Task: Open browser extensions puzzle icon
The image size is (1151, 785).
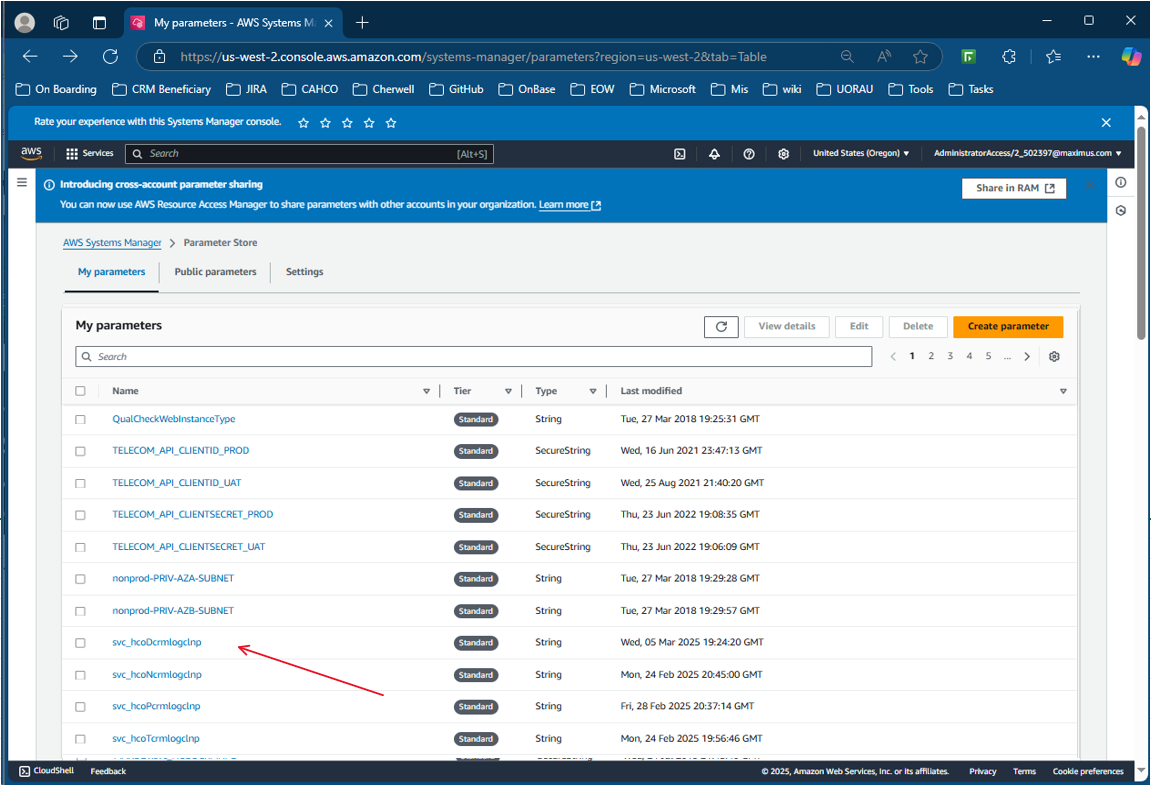Action: [x=1009, y=57]
